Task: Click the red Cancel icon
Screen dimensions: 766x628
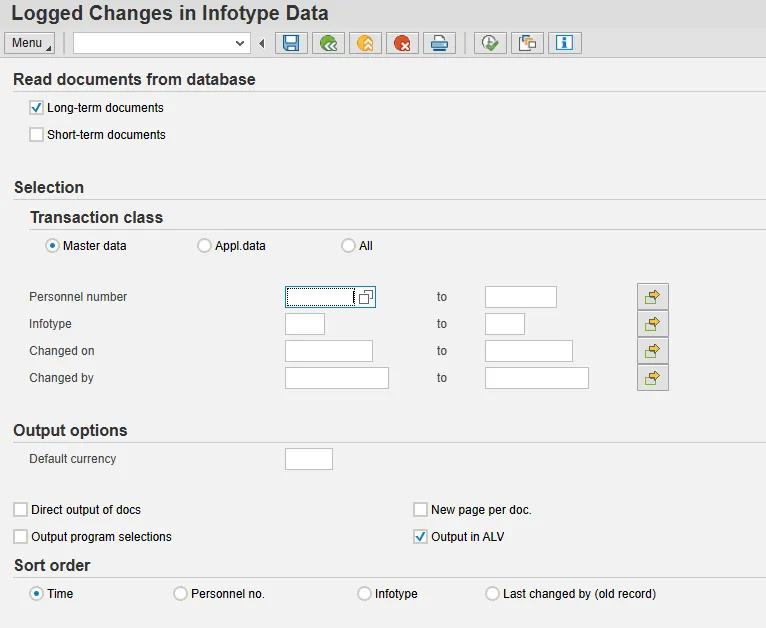Action: pyautogui.click(x=402, y=43)
